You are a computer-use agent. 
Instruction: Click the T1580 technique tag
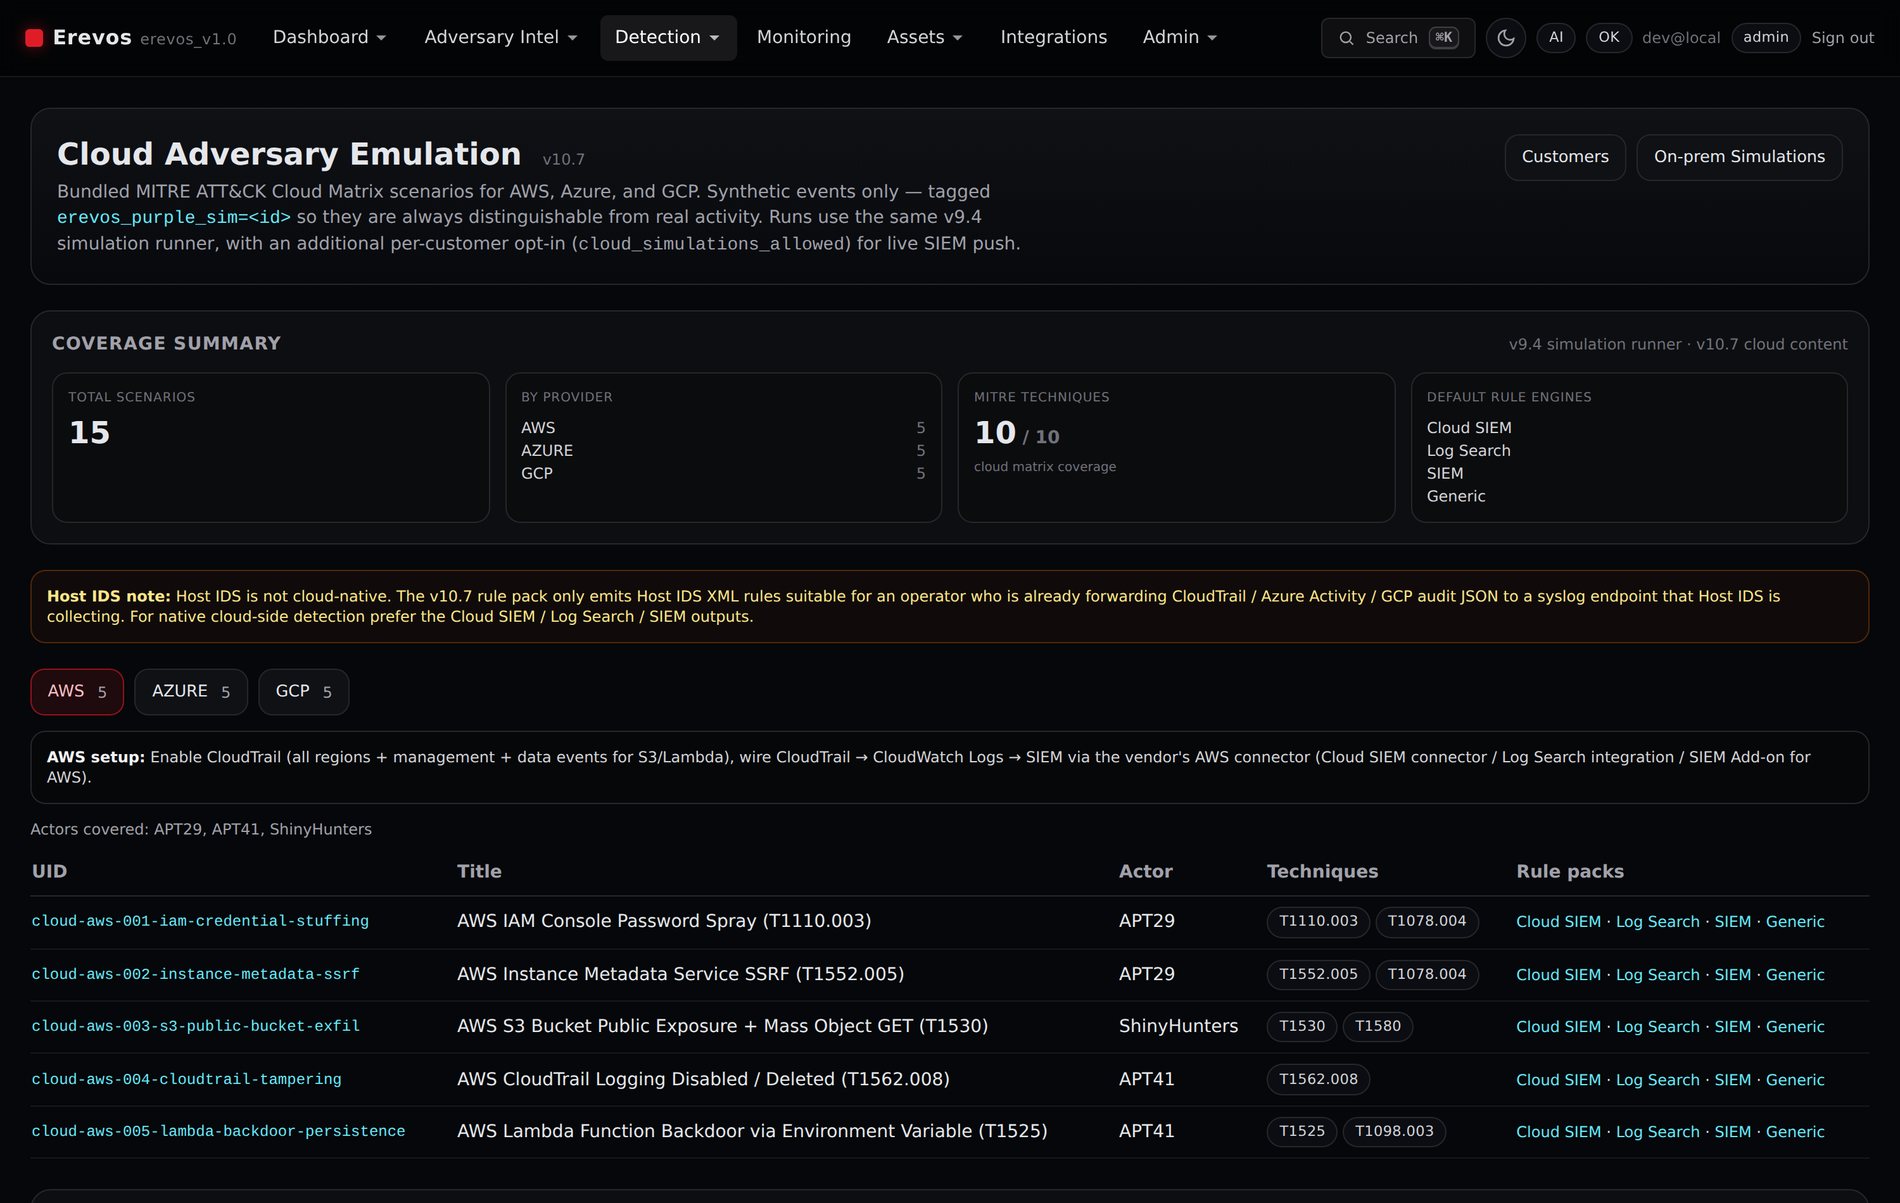(1377, 1026)
